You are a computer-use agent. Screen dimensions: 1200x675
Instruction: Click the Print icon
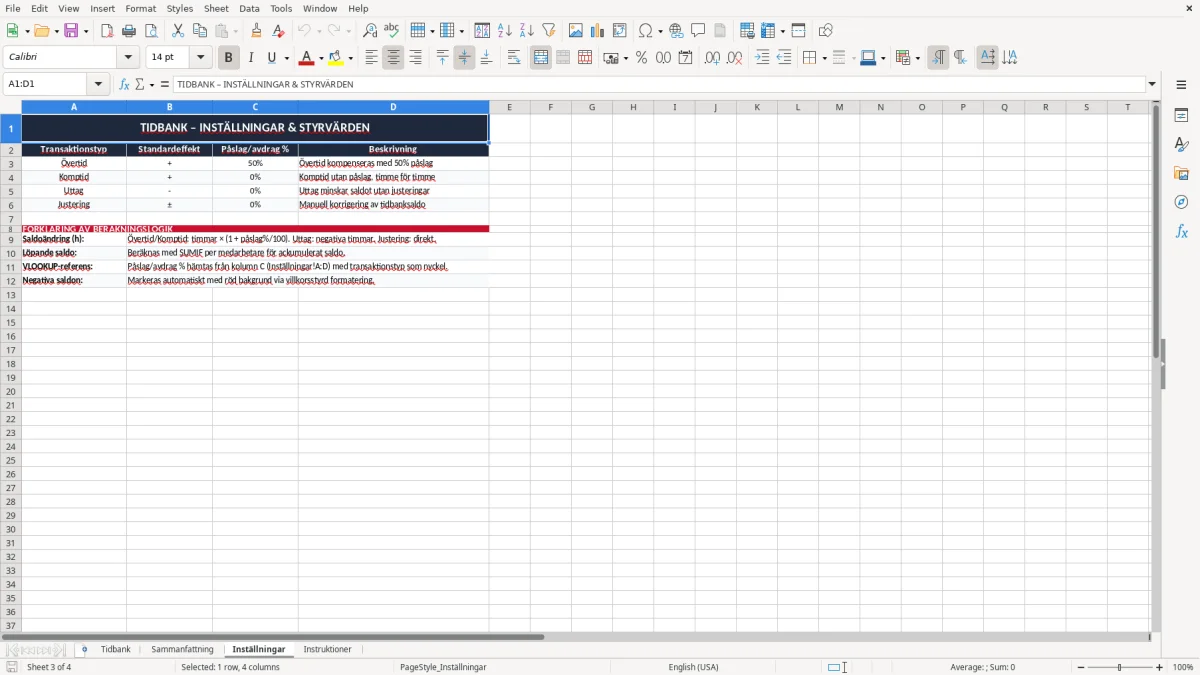coord(129,31)
